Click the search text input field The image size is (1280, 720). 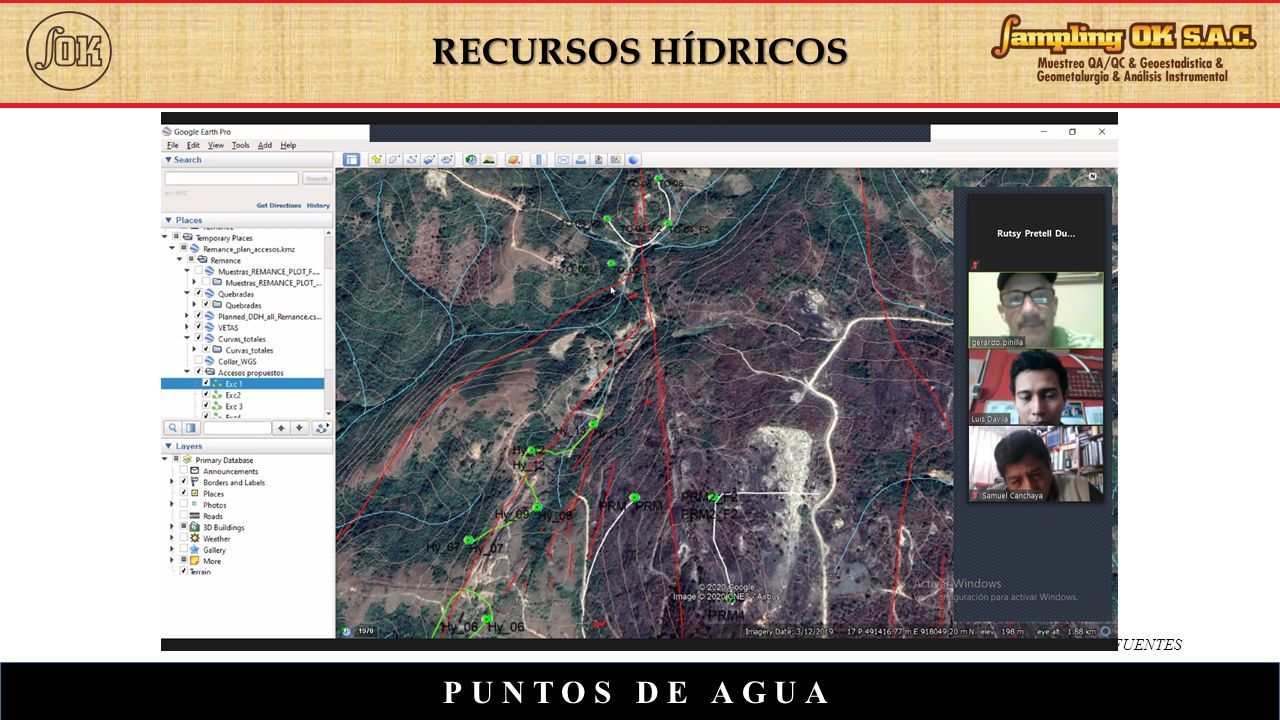coord(231,178)
